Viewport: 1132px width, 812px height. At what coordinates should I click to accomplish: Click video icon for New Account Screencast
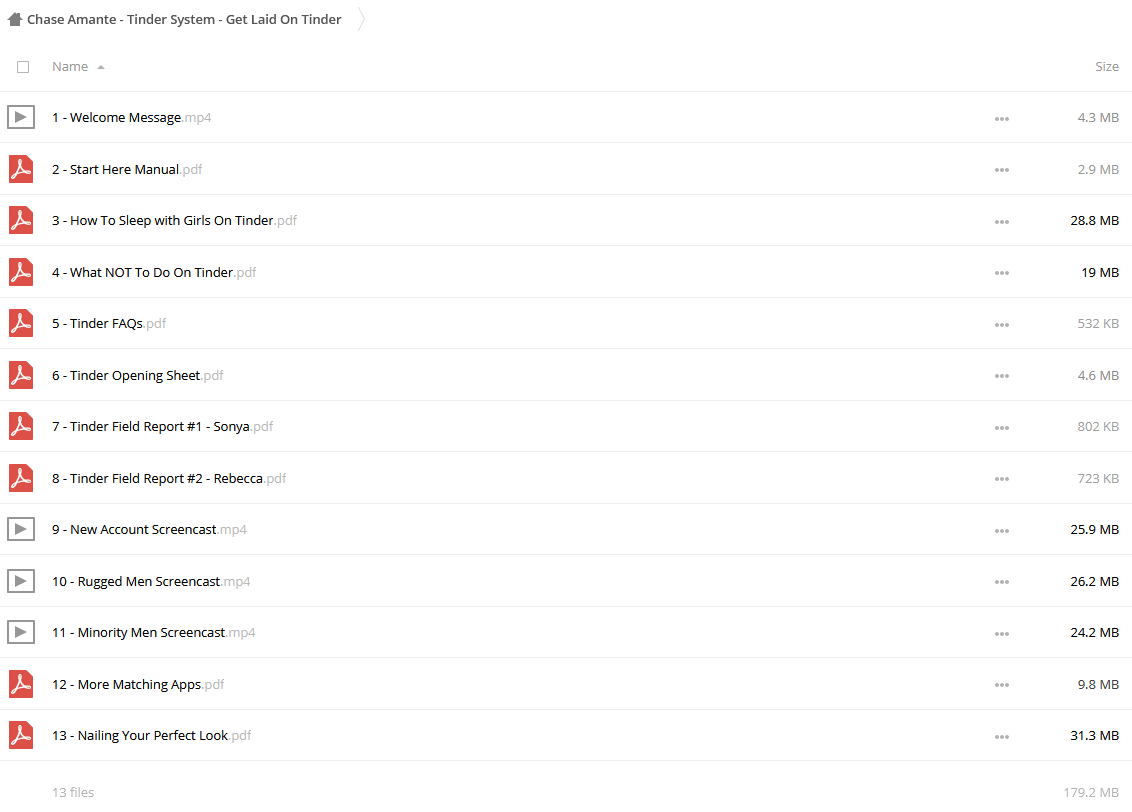(21, 529)
